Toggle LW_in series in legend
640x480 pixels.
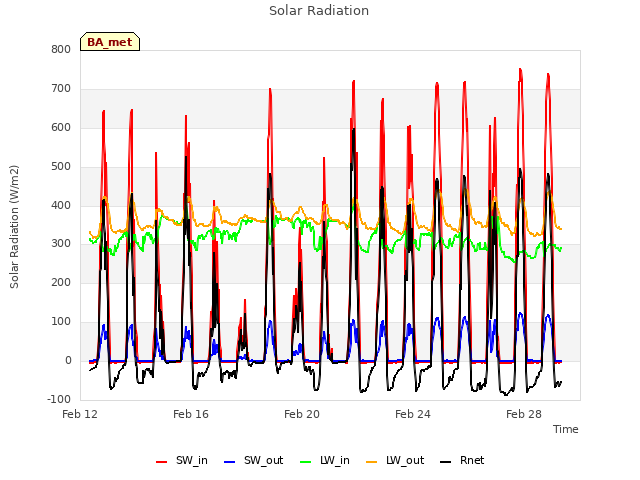[325, 460]
